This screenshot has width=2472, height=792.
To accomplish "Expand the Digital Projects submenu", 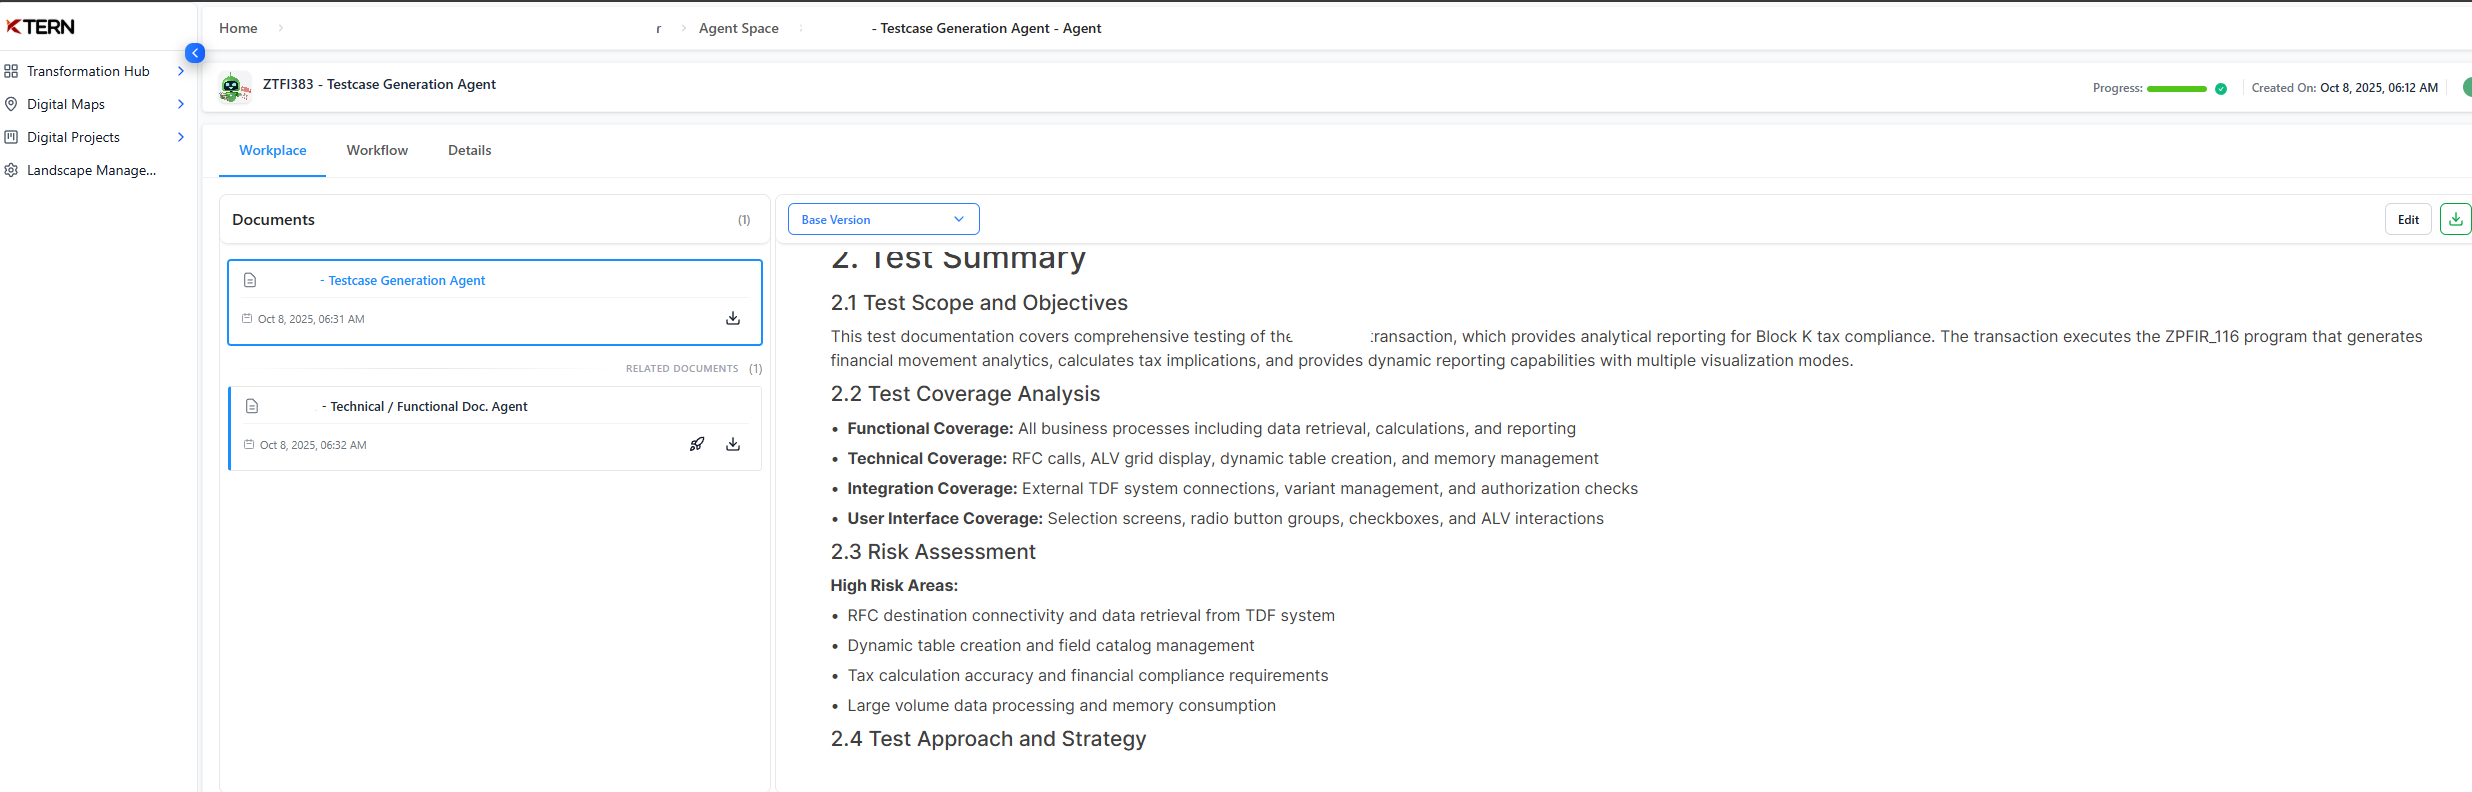I will (x=180, y=137).
